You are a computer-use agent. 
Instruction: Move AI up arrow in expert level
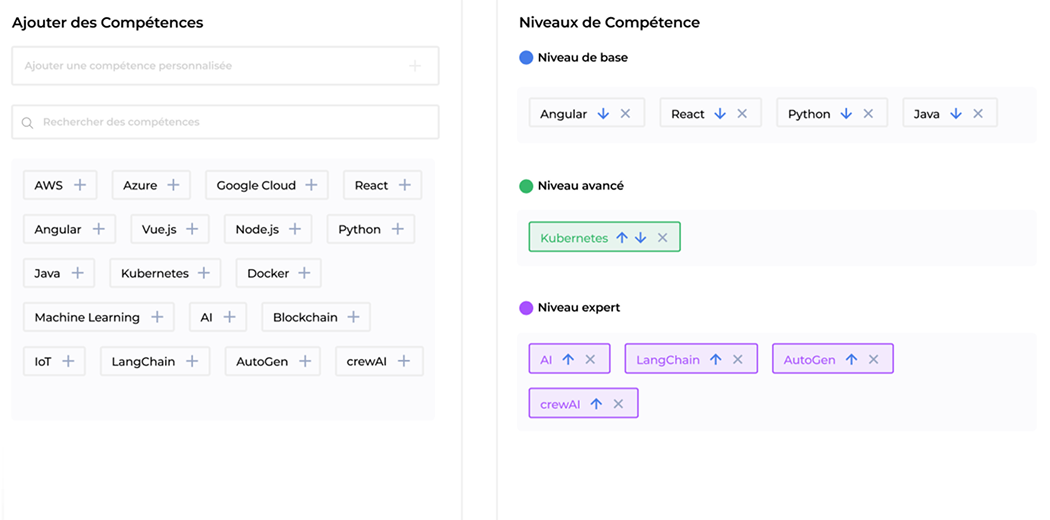click(569, 359)
